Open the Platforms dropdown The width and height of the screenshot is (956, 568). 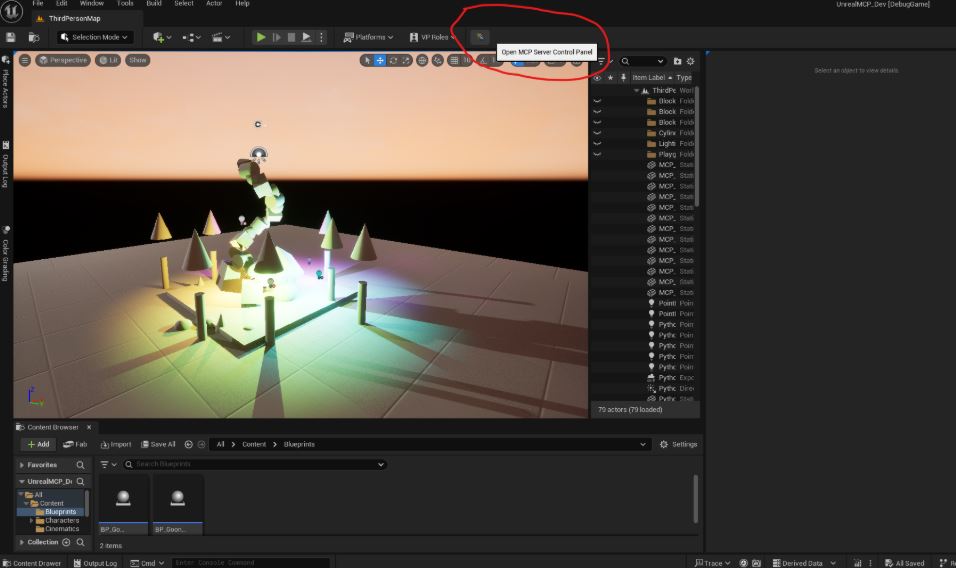coord(368,37)
